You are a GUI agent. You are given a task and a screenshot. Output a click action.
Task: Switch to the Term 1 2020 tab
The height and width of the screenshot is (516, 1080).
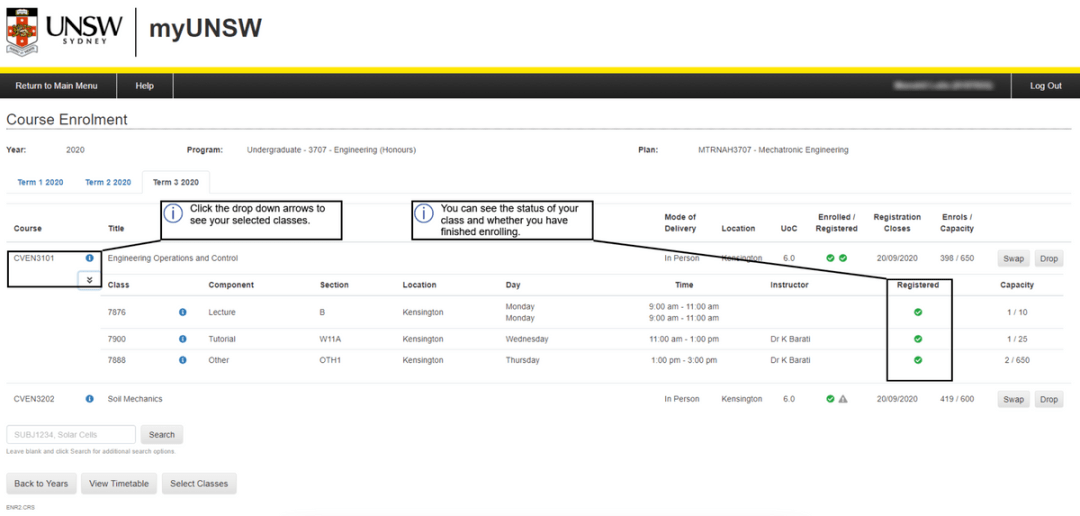click(40, 183)
